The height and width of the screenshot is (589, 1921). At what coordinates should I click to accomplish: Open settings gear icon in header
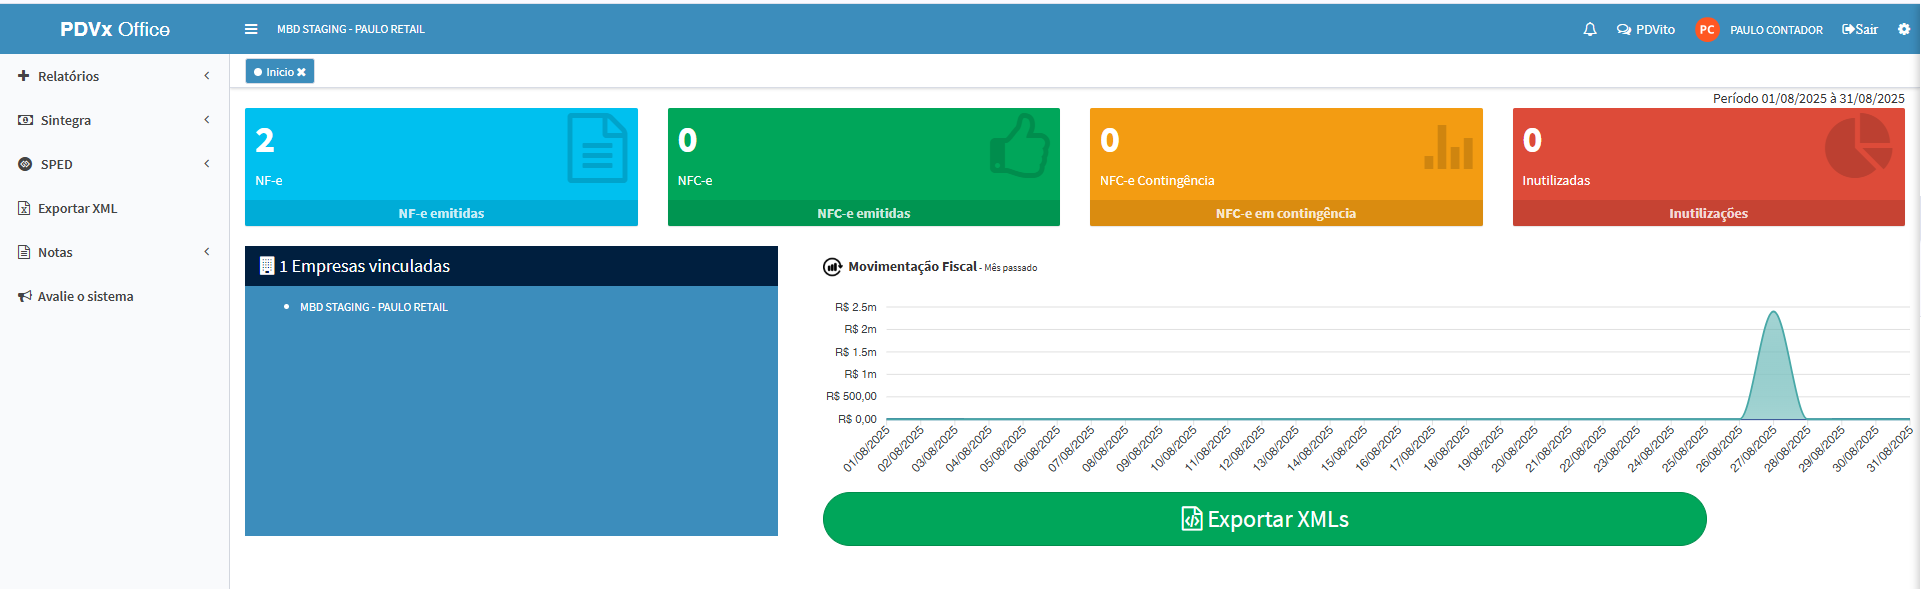click(x=1904, y=29)
